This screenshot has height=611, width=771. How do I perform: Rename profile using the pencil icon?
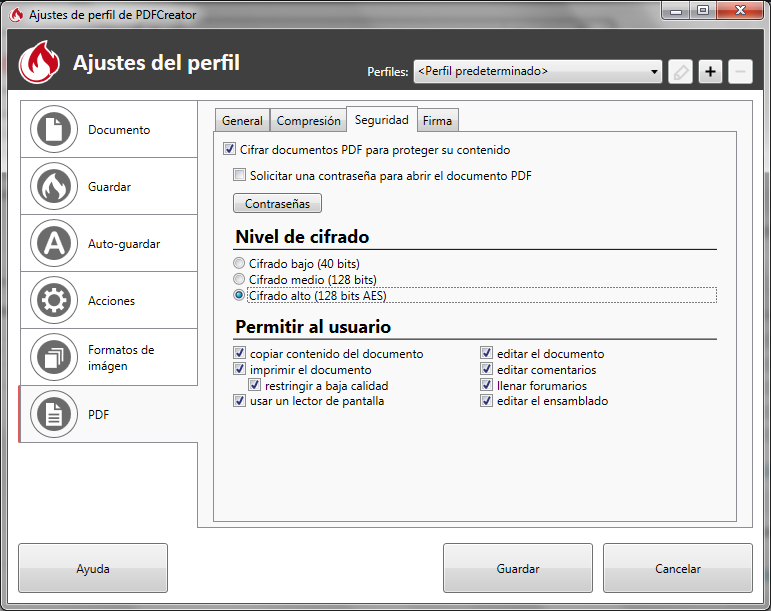681,72
